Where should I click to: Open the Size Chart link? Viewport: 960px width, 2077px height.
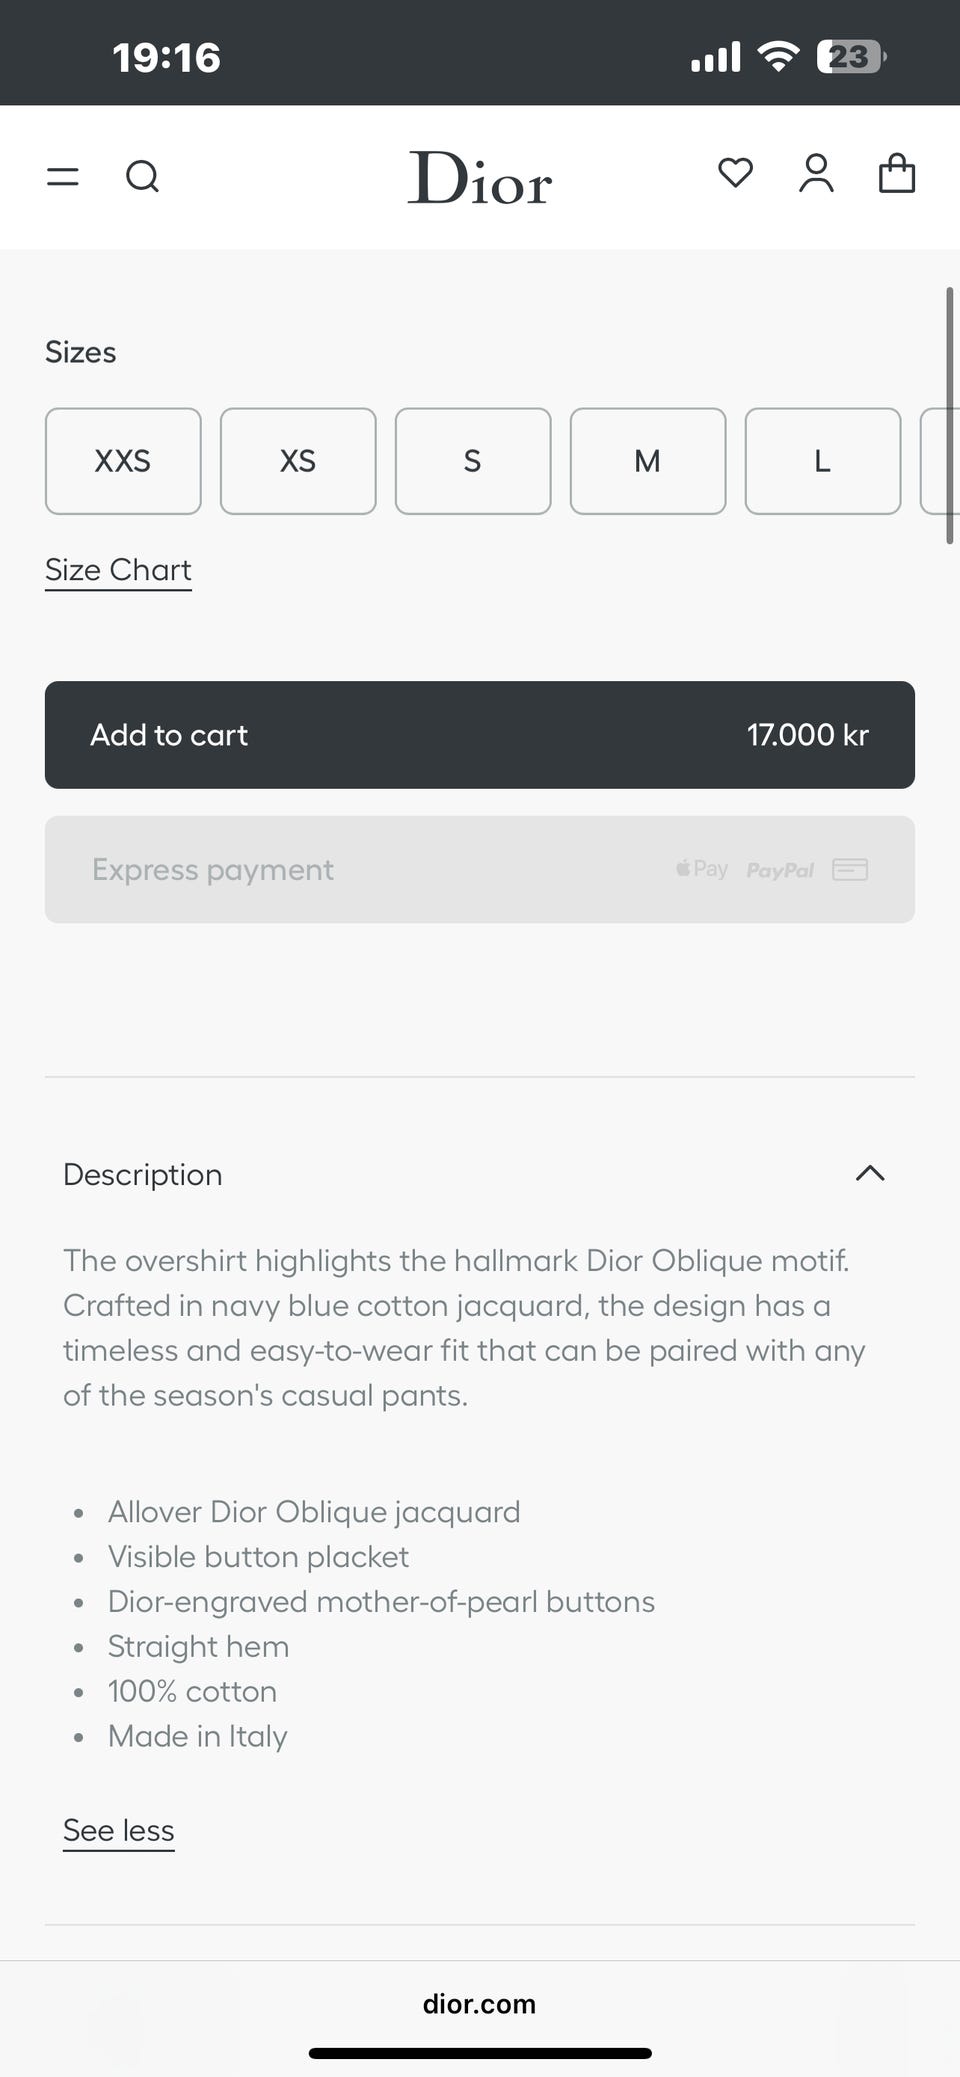click(x=118, y=570)
